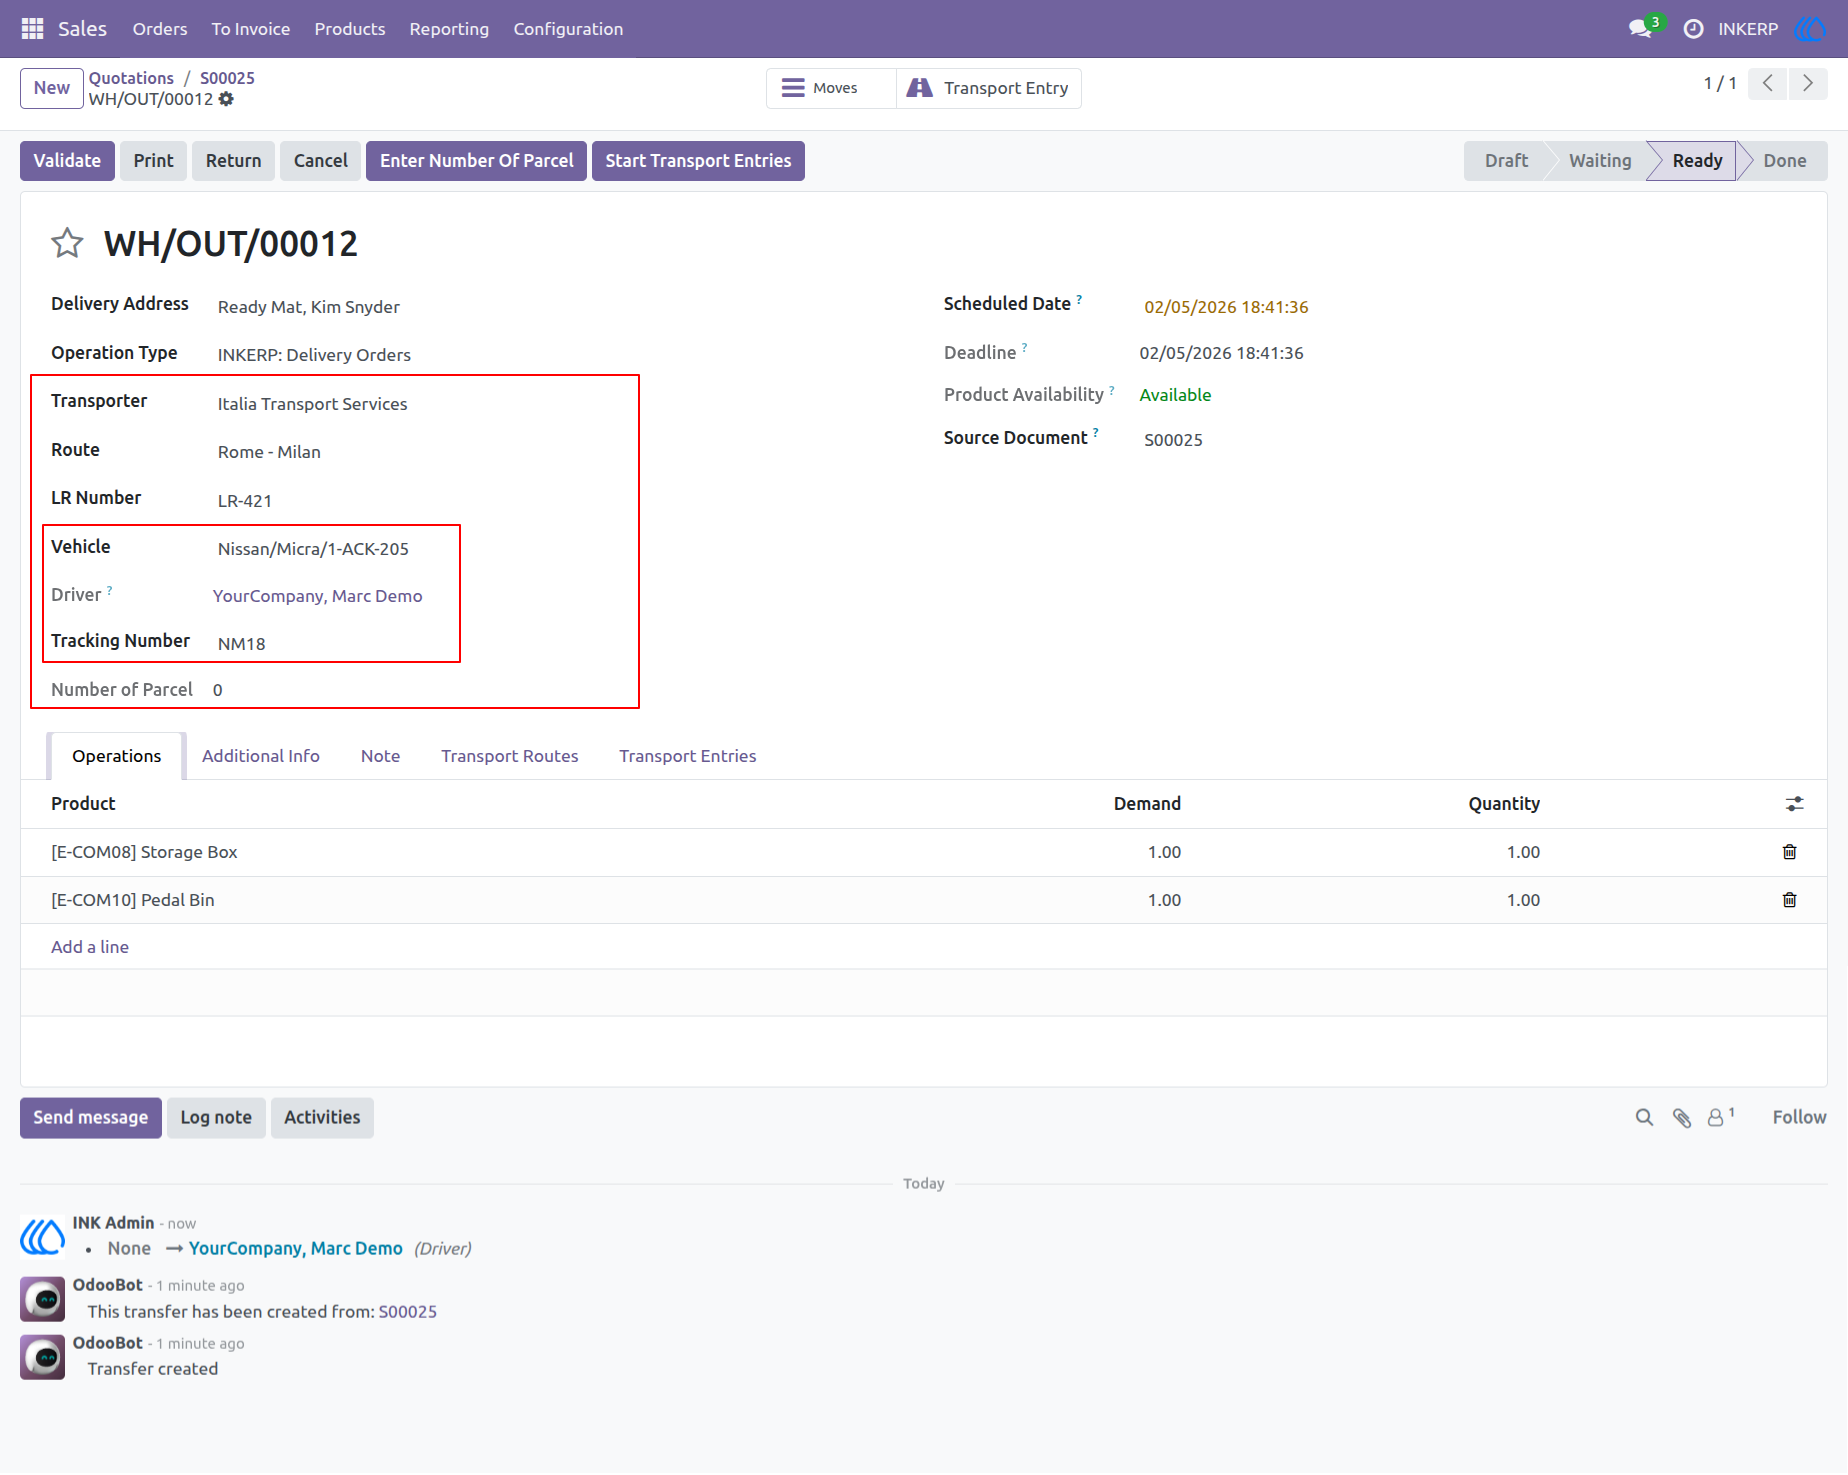Switch to the Transport Entries tab
Viewport: 1848px width, 1475px height.
pos(688,756)
